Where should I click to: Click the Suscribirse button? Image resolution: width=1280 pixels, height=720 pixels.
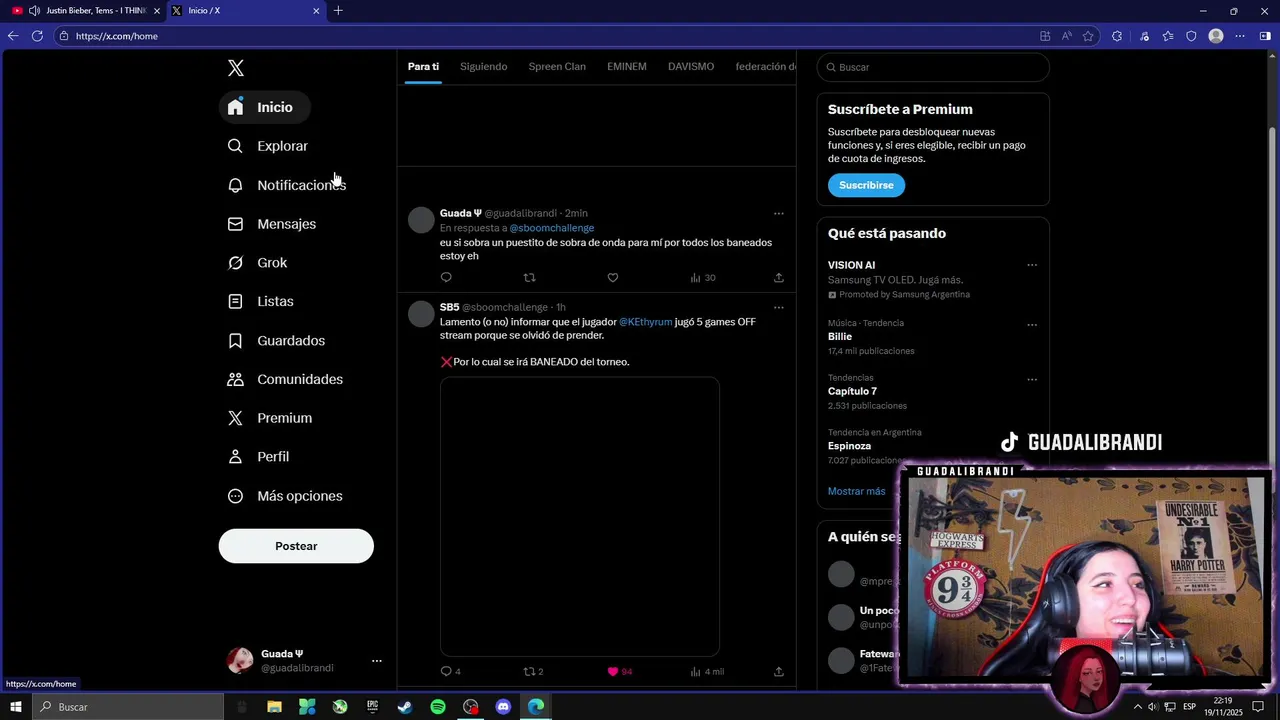click(x=866, y=185)
